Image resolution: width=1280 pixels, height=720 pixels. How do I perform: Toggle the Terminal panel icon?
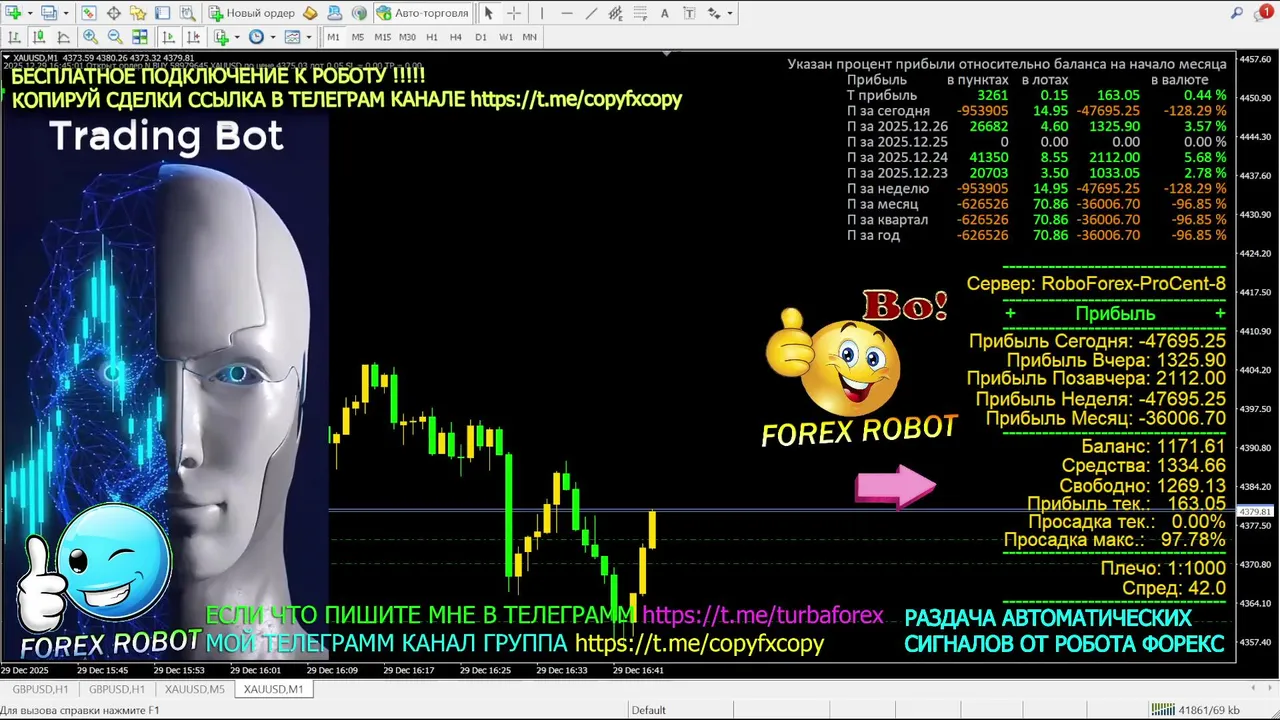pyautogui.click(x=163, y=13)
